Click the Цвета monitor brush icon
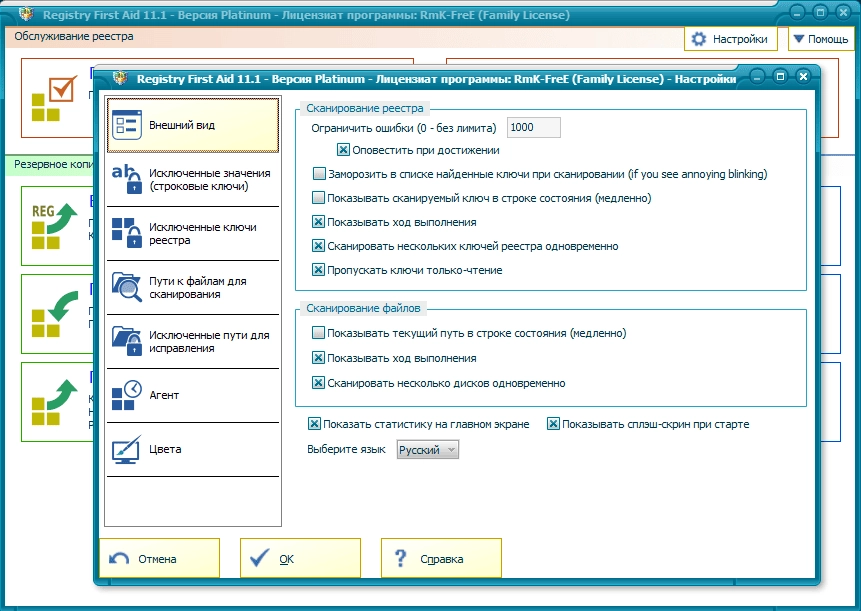Image resolution: width=861 pixels, height=611 pixels. pos(127,449)
